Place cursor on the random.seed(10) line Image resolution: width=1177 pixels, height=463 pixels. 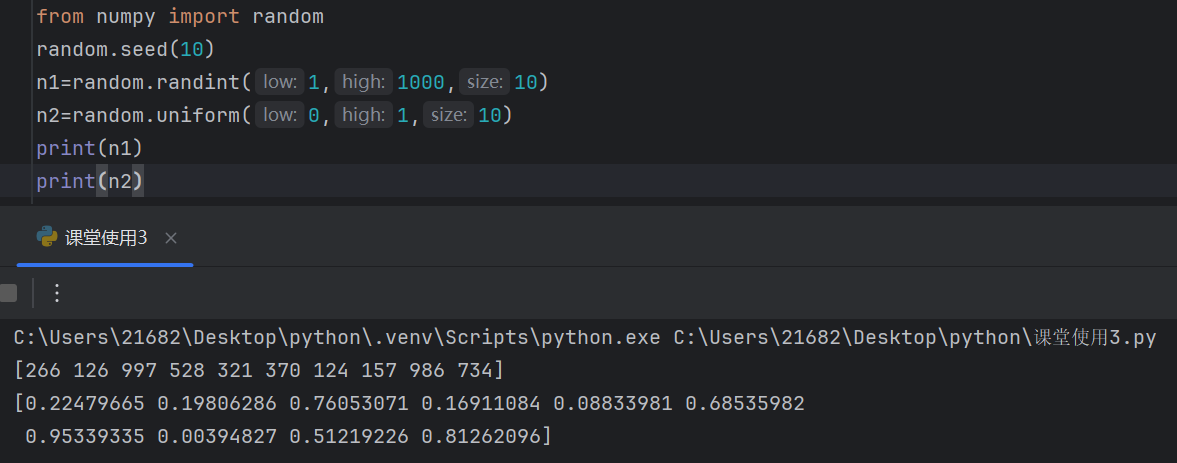click(x=125, y=50)
